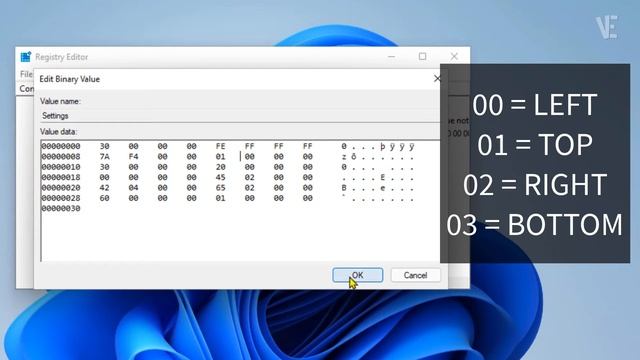
Task: Select byte 65 in row 00000020
Action: 220,188
